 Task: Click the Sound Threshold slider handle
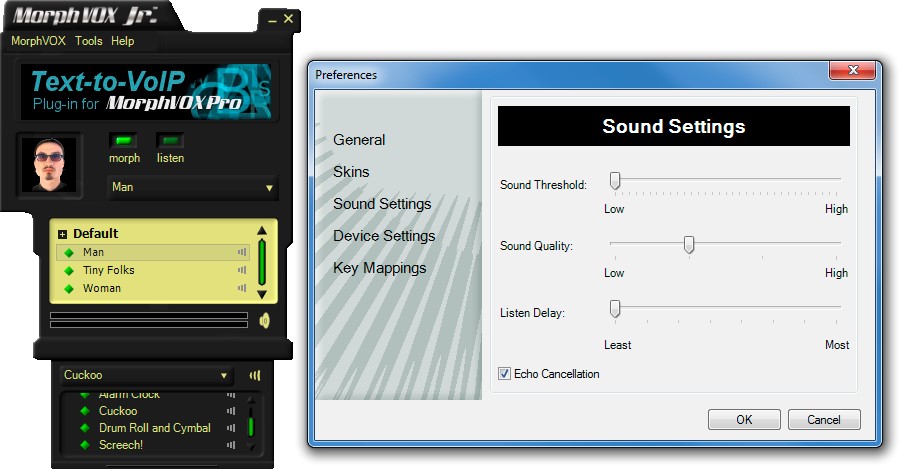click(615, 181)
